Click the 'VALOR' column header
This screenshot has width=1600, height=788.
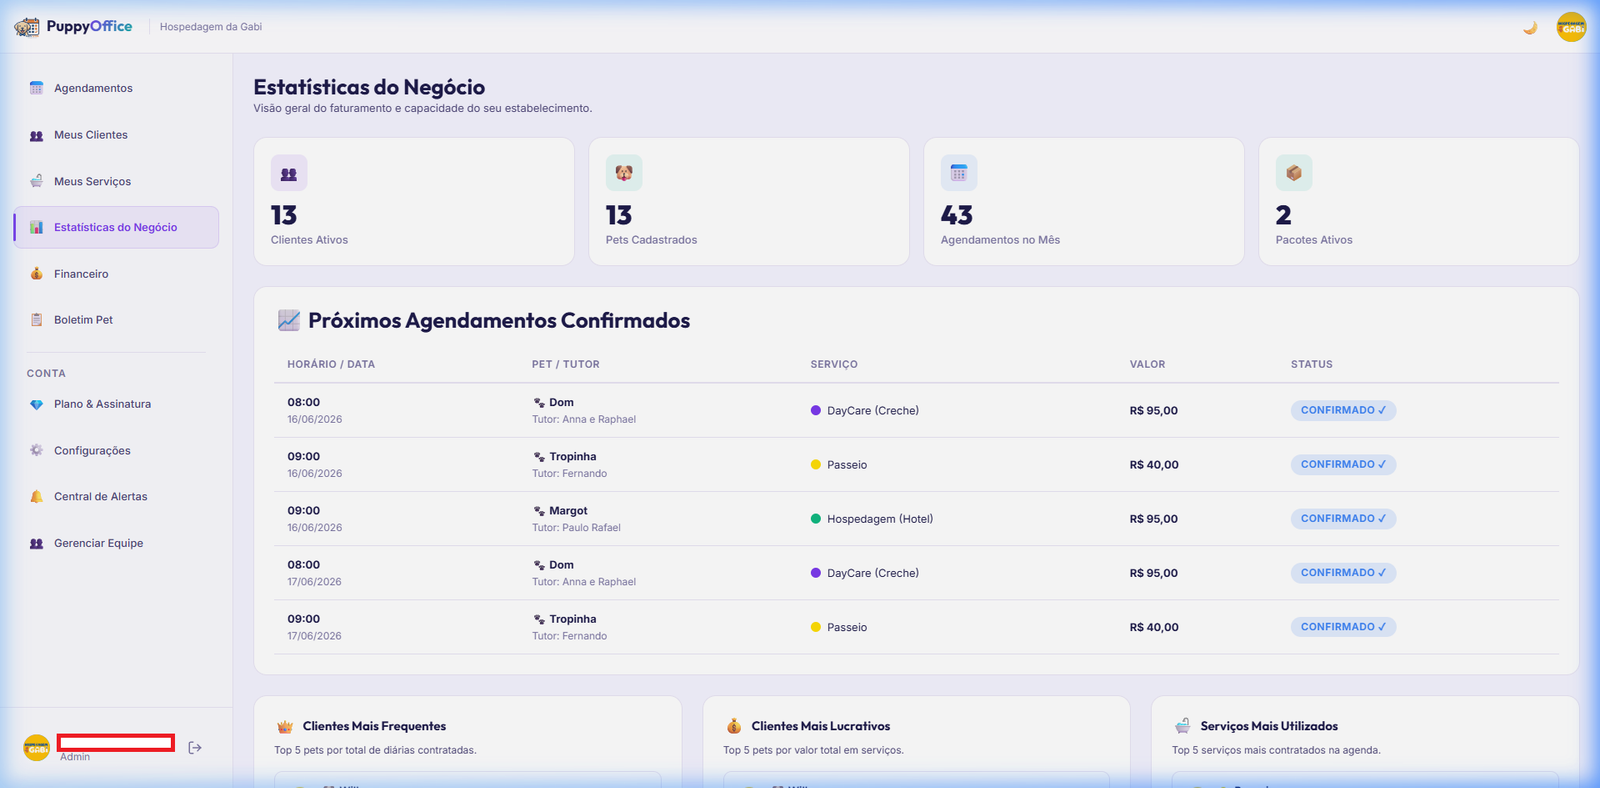click(x=1148, y=364)
